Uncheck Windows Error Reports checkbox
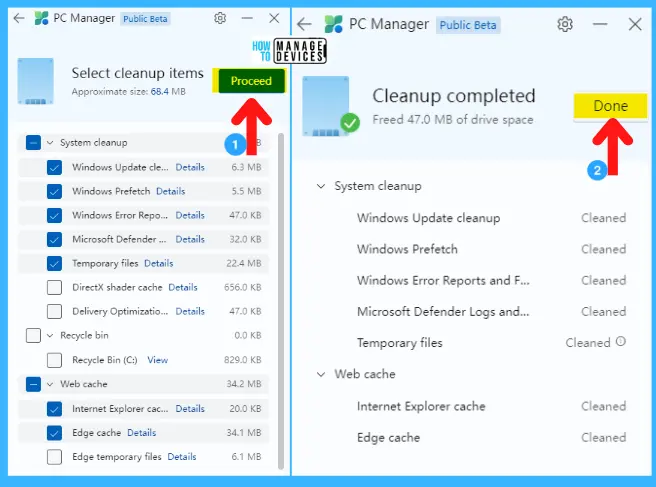This screenshot has height=487, width=656. 54,215
